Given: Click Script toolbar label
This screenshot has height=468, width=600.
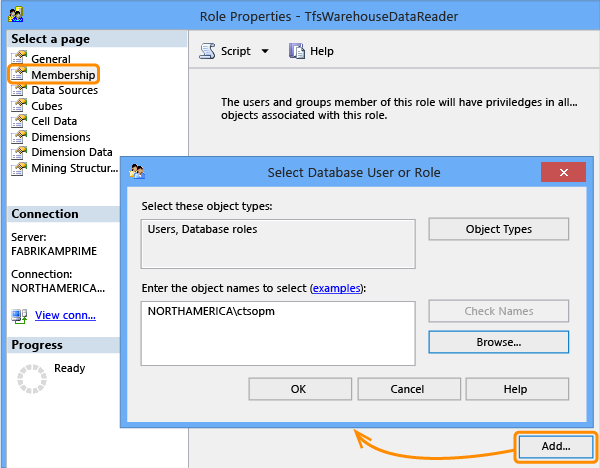Looking at the screenshot, I should (236, 51).
